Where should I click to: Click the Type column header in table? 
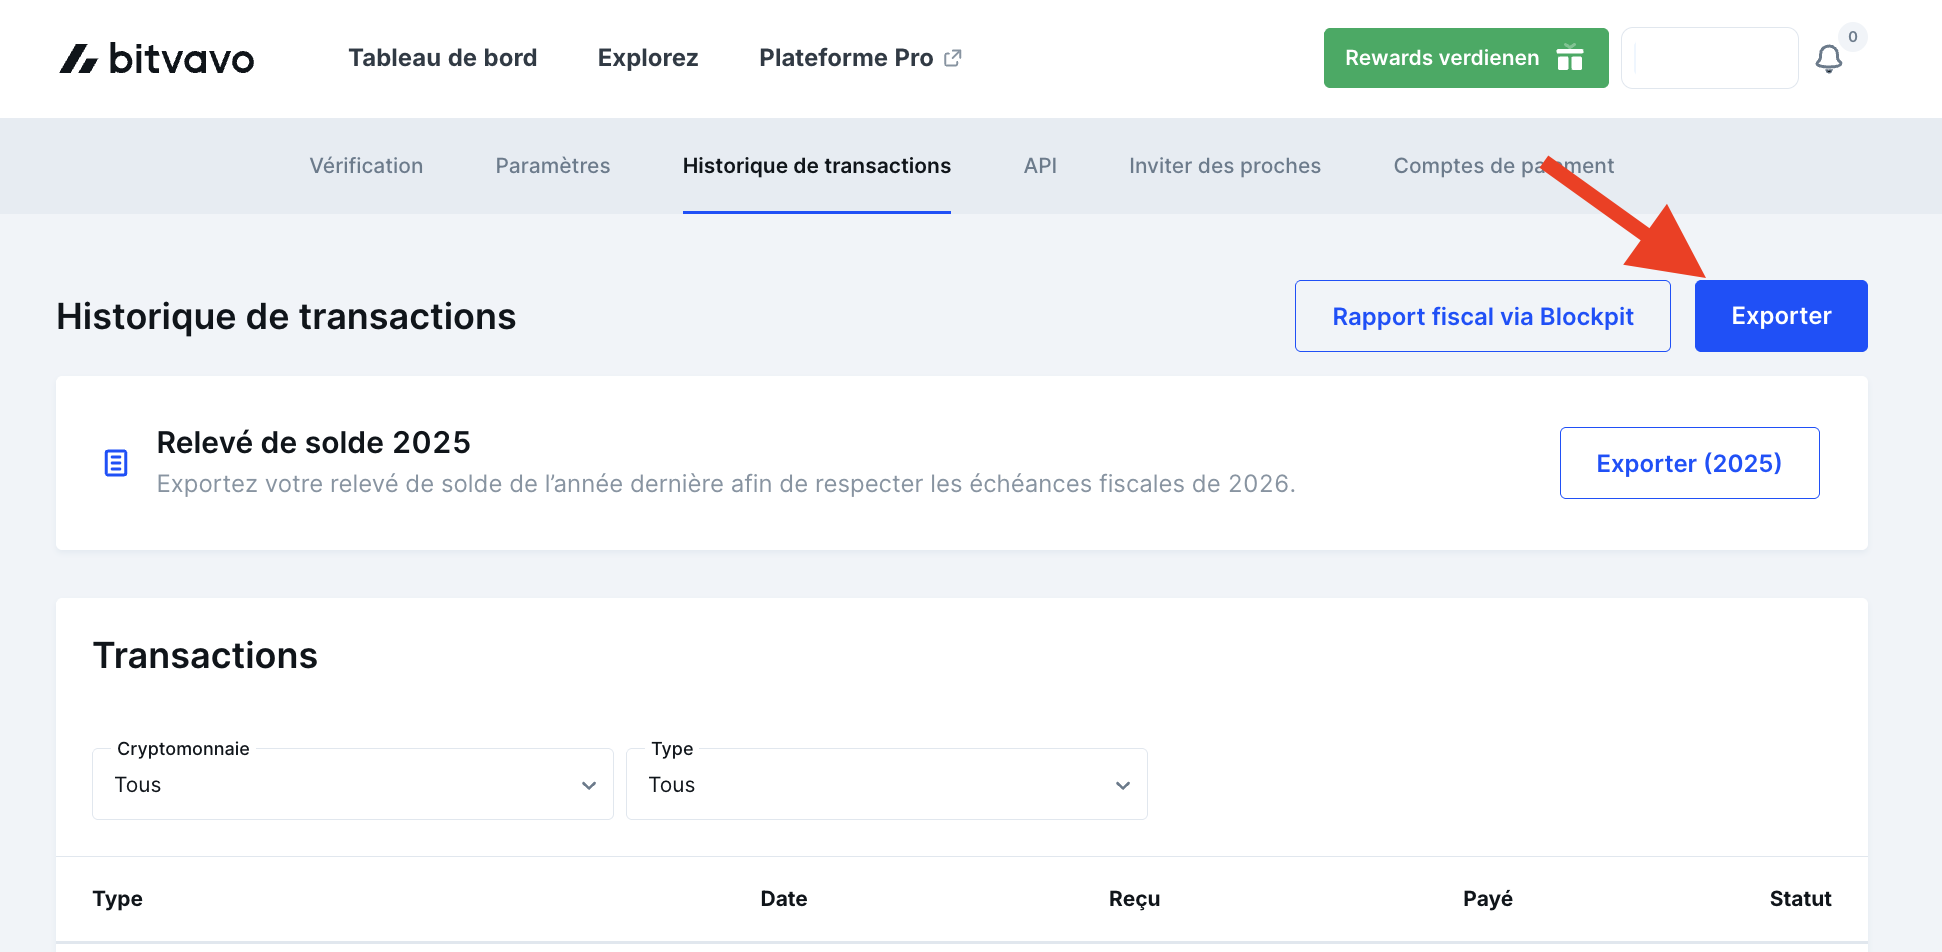point(118,899)
